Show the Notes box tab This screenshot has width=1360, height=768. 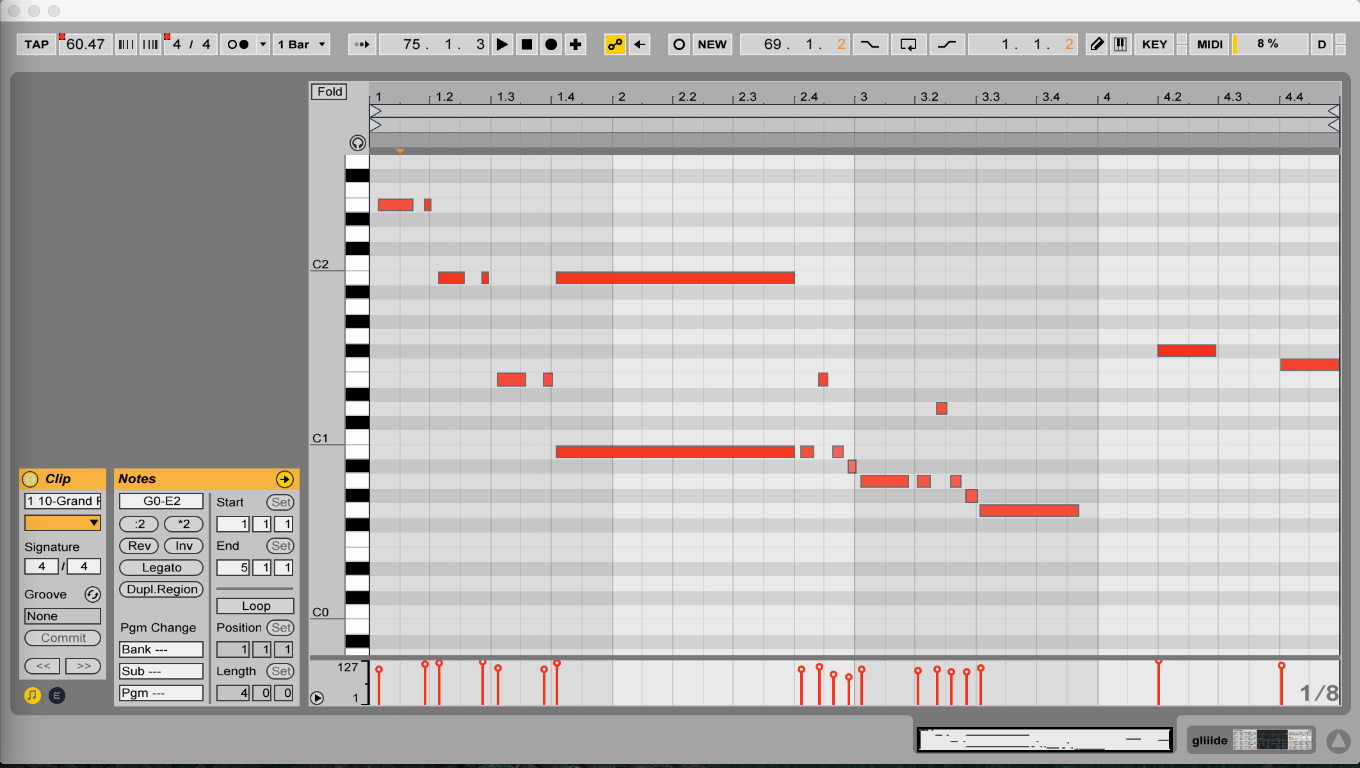coord(32,695)
